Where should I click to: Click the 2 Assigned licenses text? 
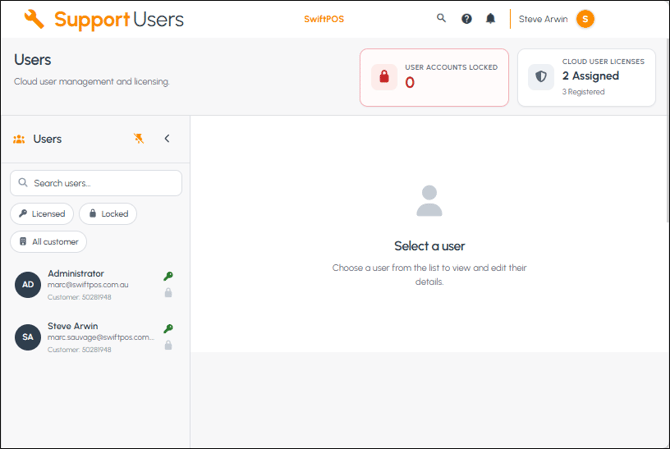(591, 76)
